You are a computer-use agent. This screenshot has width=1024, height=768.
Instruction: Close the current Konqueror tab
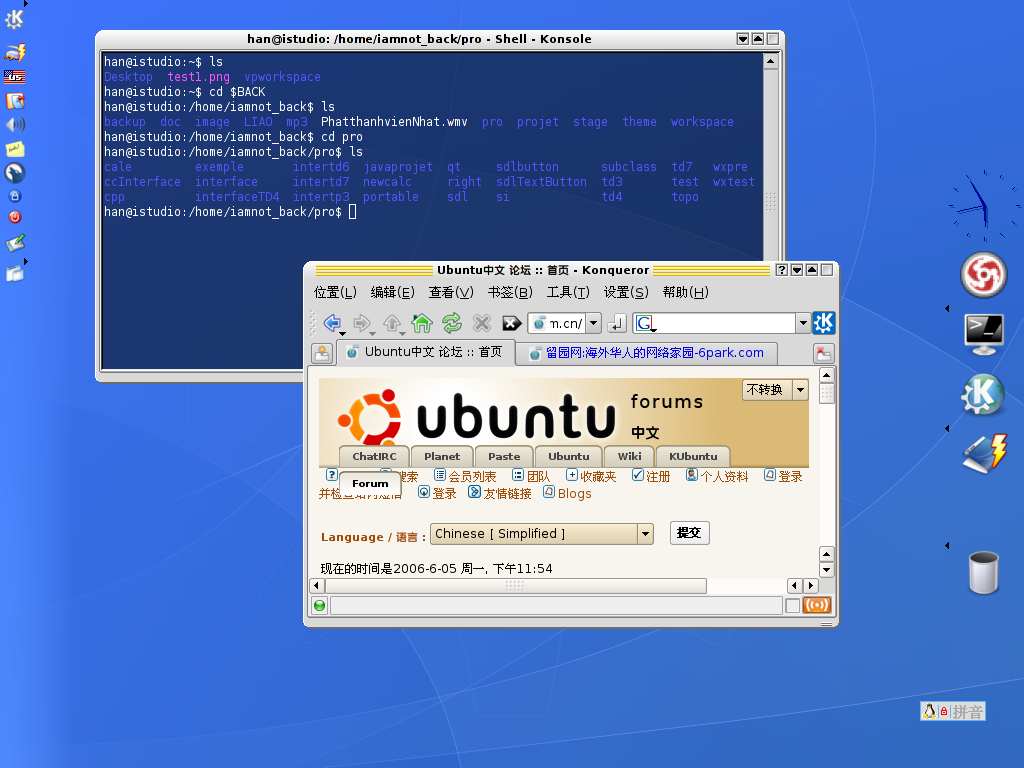pos(824,353)
